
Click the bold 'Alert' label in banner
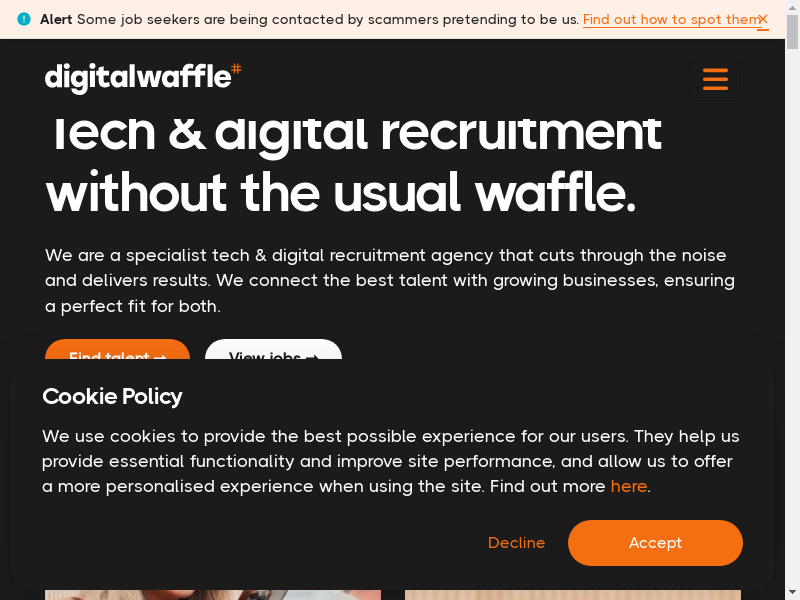(x=56, y=20)
